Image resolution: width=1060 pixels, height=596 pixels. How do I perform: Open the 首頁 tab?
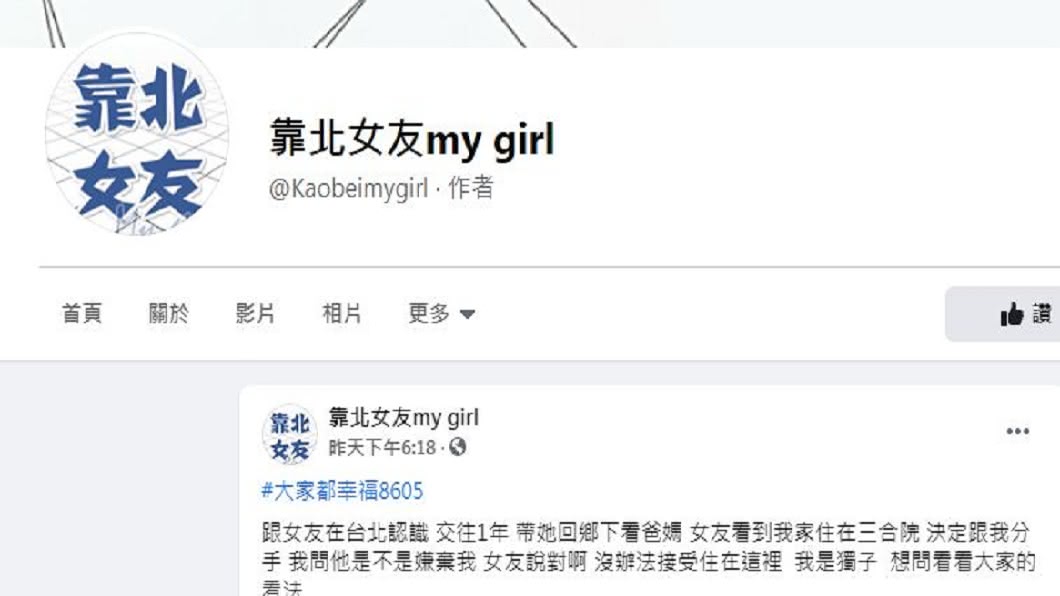point(82,314)
